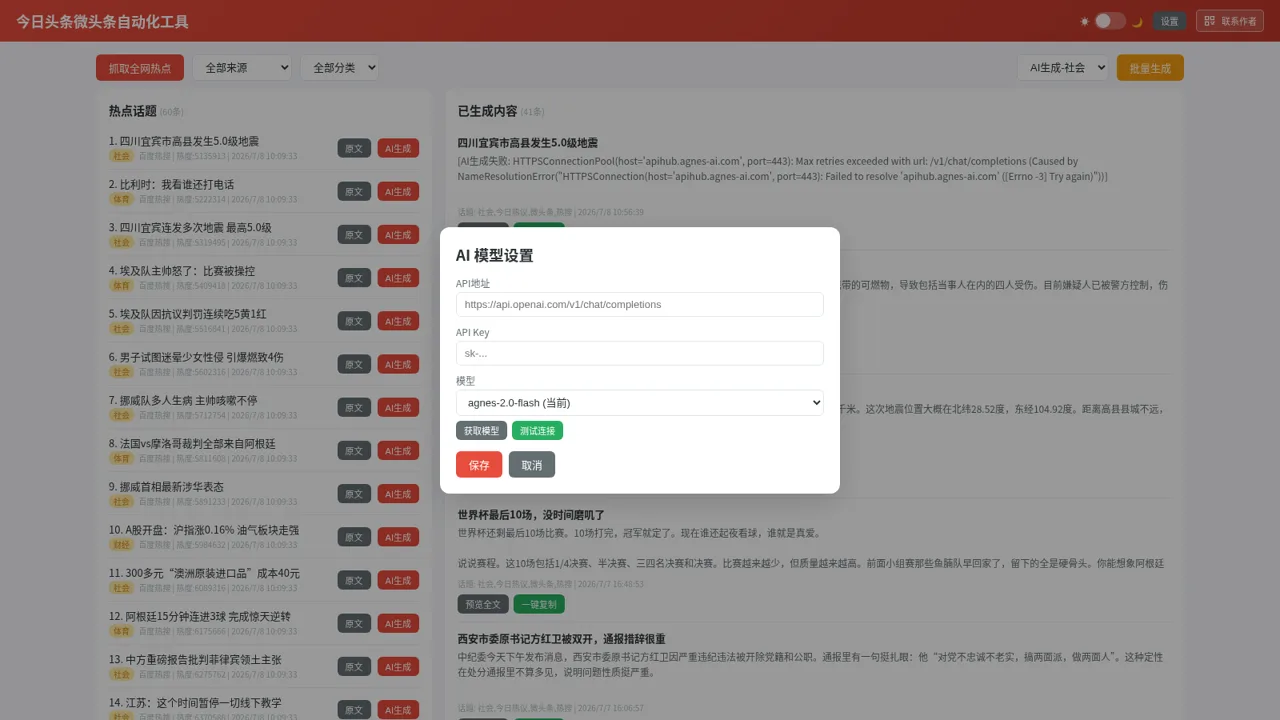Click AI生成 for 300多元"澳洲原装进口品"
The height and width of the screenshot is (720, 1280).
(x=398, y=580)
